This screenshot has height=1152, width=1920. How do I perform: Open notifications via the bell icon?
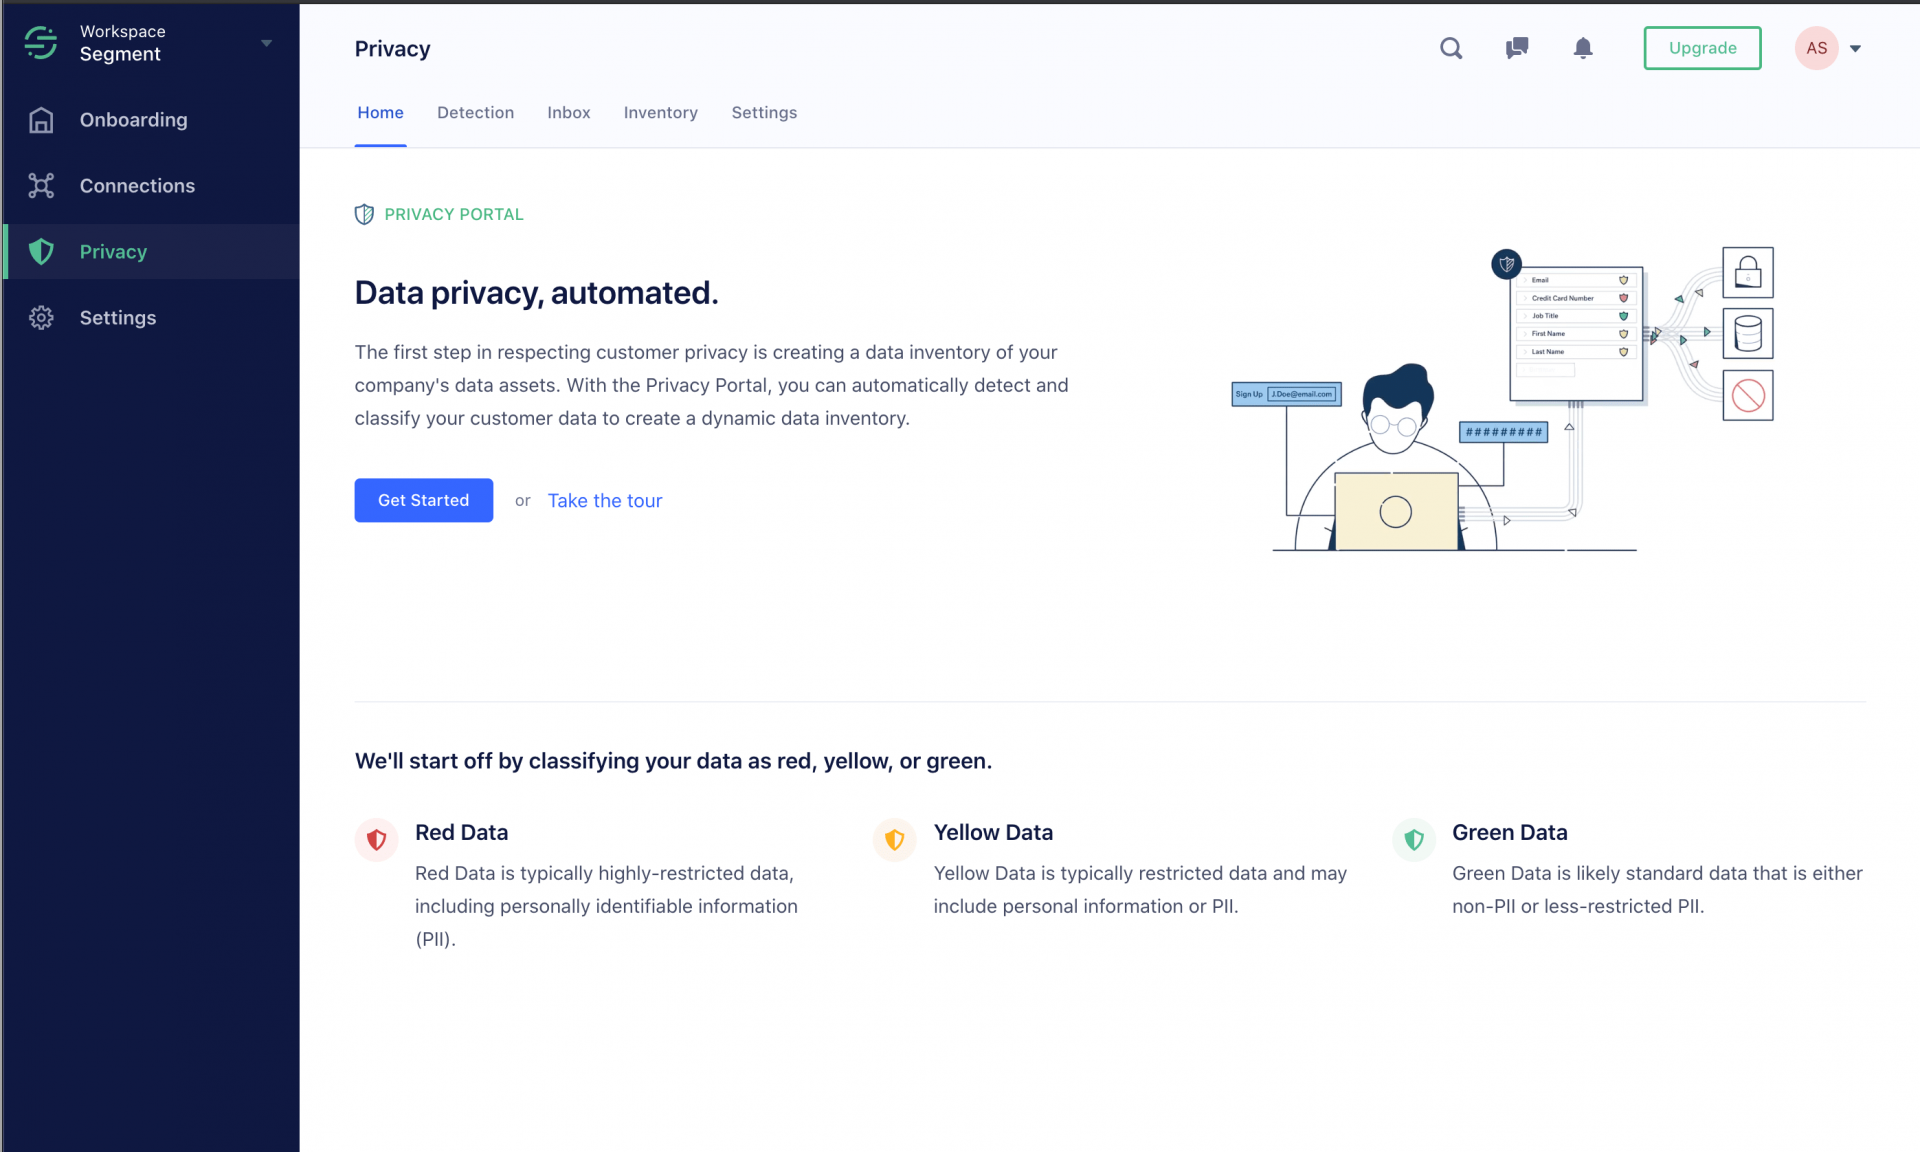coord(1583,48)
